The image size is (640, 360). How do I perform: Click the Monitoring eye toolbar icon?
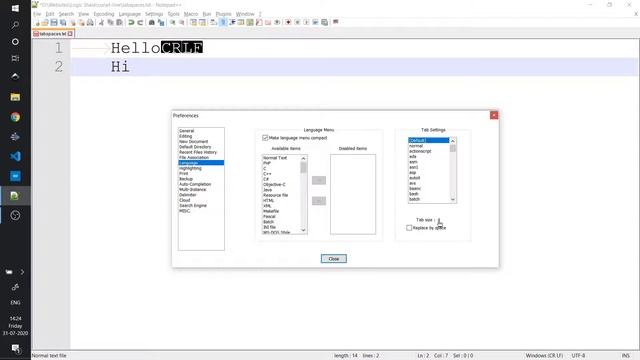[277, 22]
